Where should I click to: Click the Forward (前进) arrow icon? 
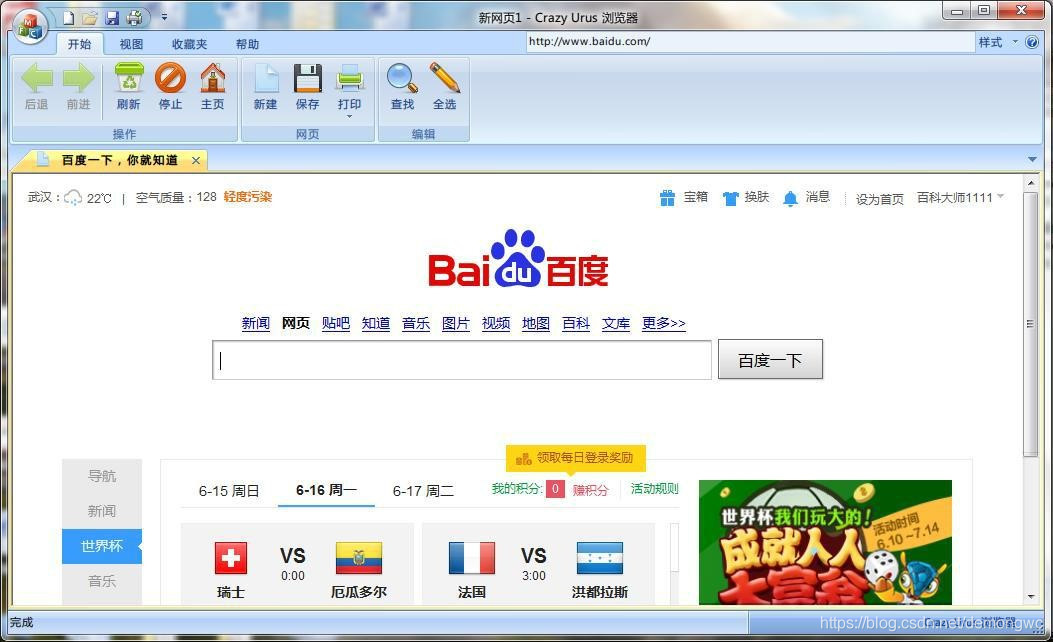79,79
